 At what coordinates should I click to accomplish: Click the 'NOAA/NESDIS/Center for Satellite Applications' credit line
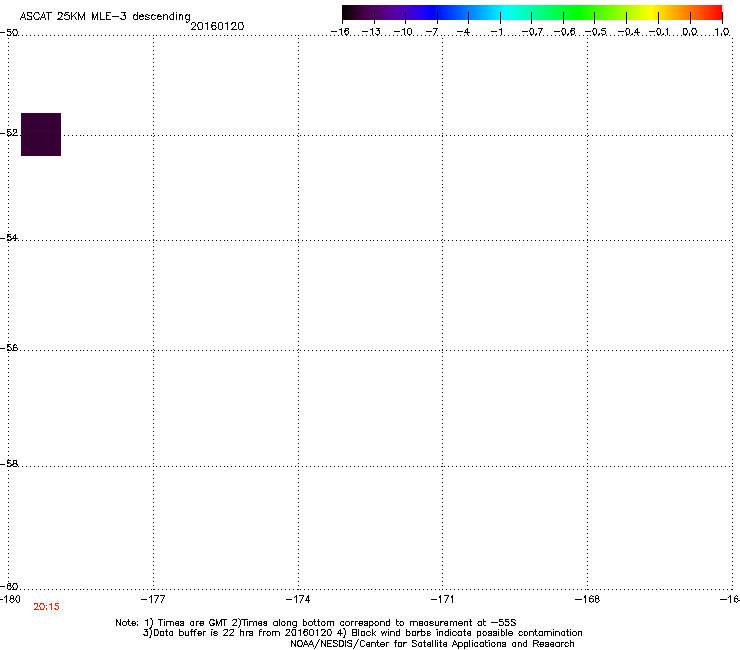tap(432, 644)
